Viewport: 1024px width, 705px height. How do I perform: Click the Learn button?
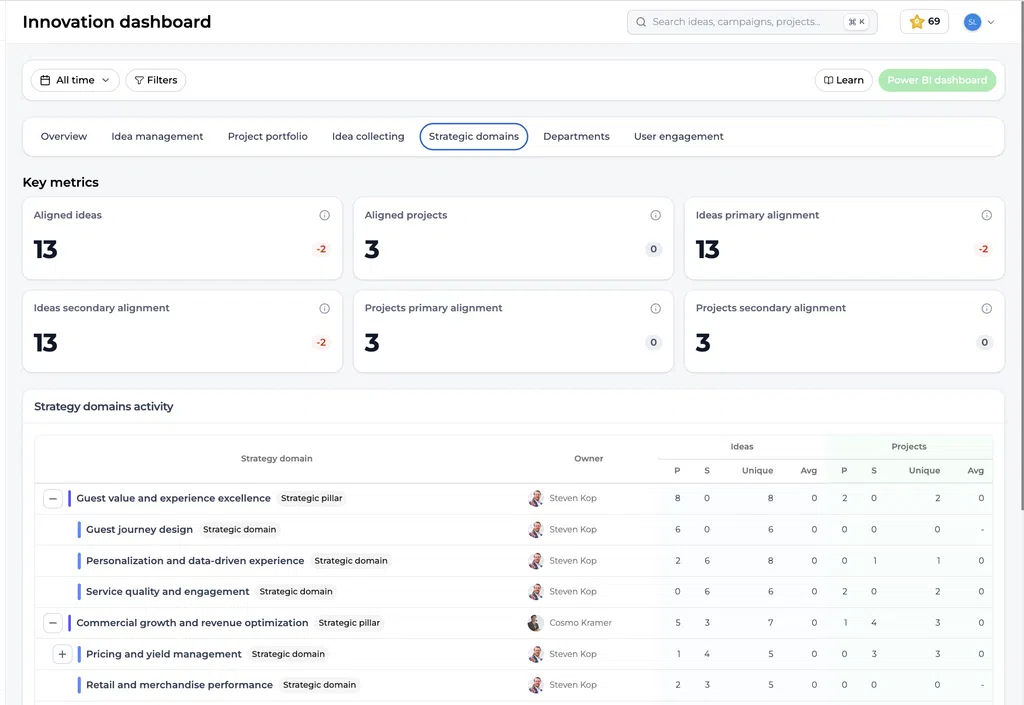click(x=844, y=80)
